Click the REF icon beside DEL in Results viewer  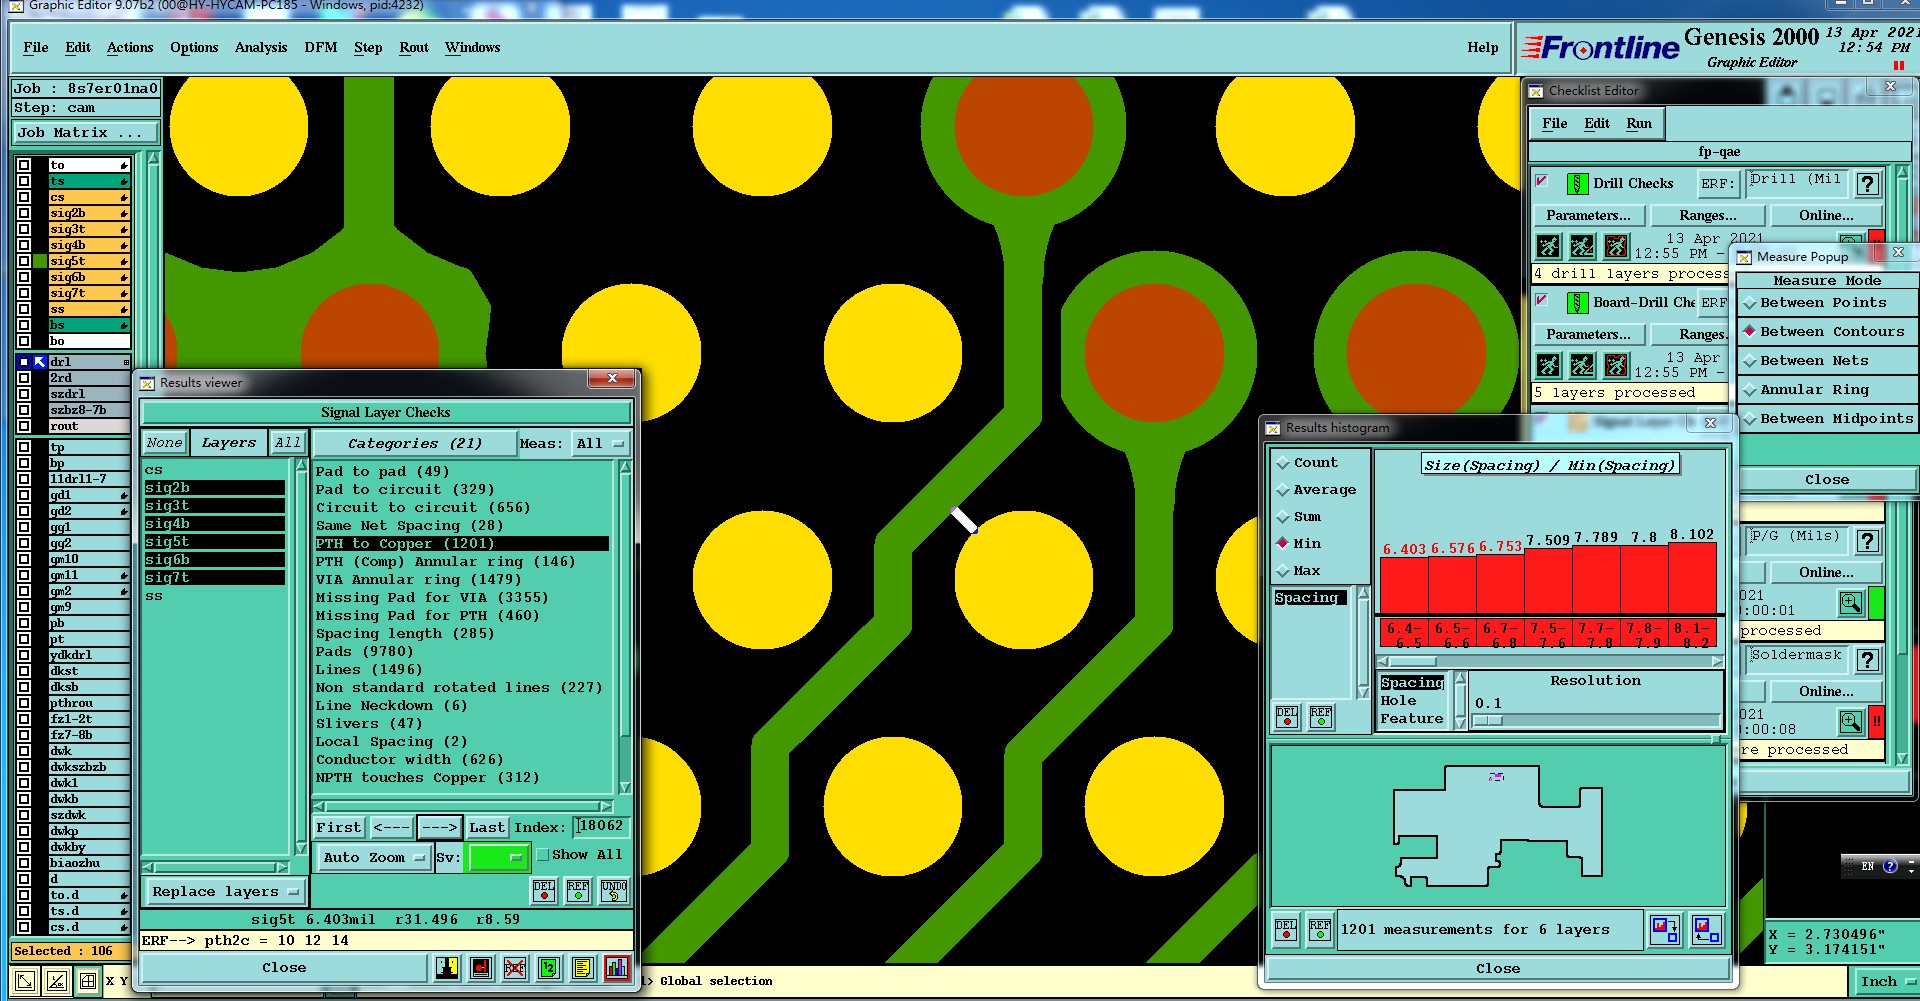click(x=578, y=891)
